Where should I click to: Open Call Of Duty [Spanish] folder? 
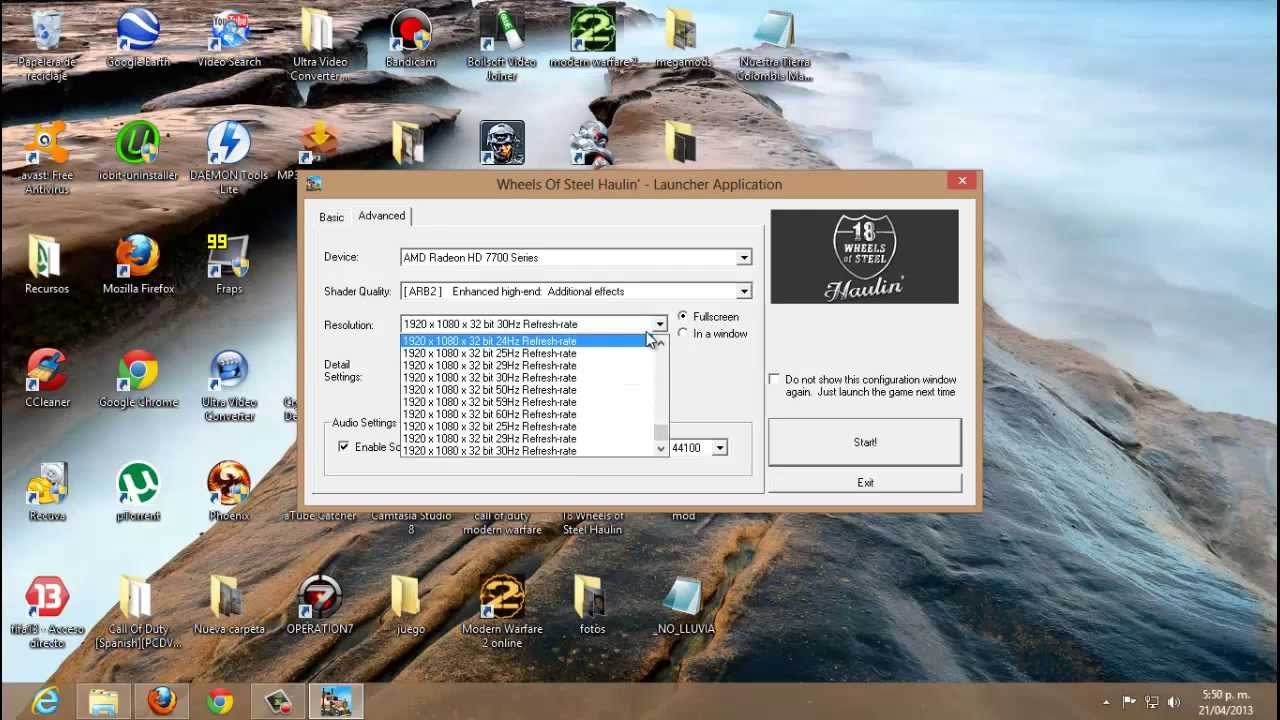pyautogui.click(x=138, y=612)
